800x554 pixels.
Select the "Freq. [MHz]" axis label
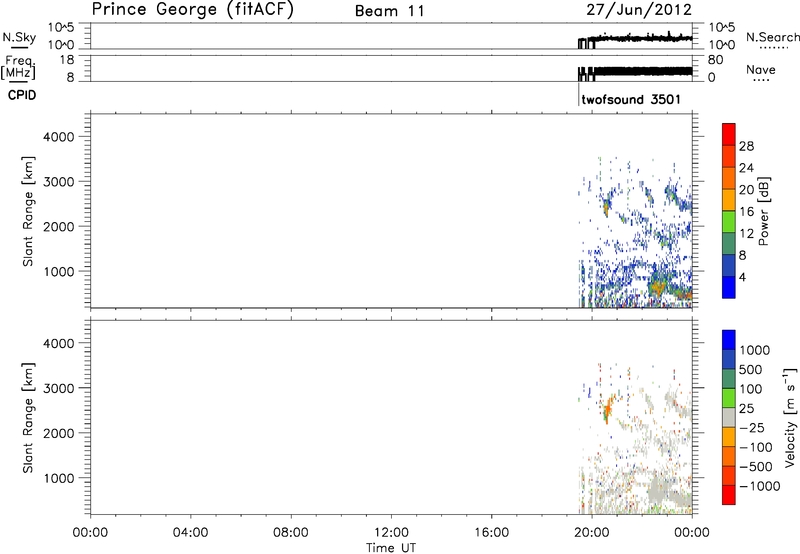[19, 67]
